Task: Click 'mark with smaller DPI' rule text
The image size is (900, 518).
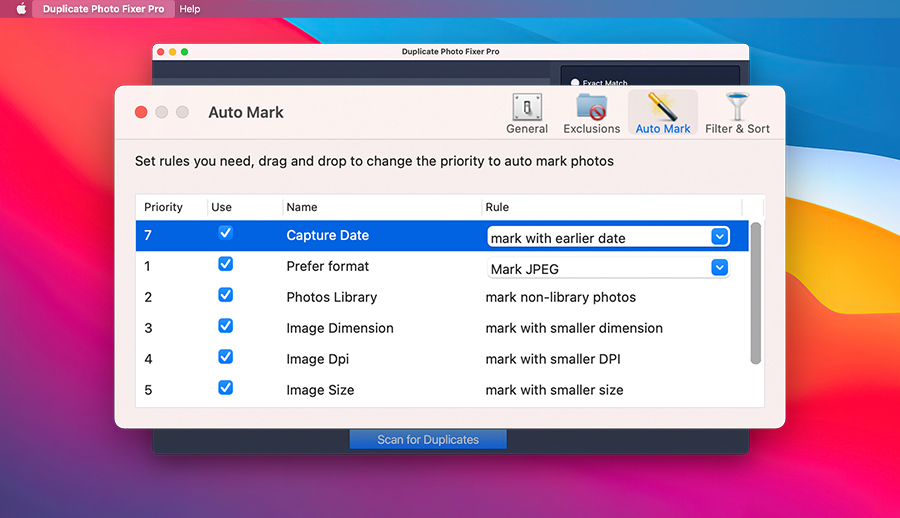Action: (553, 359)
